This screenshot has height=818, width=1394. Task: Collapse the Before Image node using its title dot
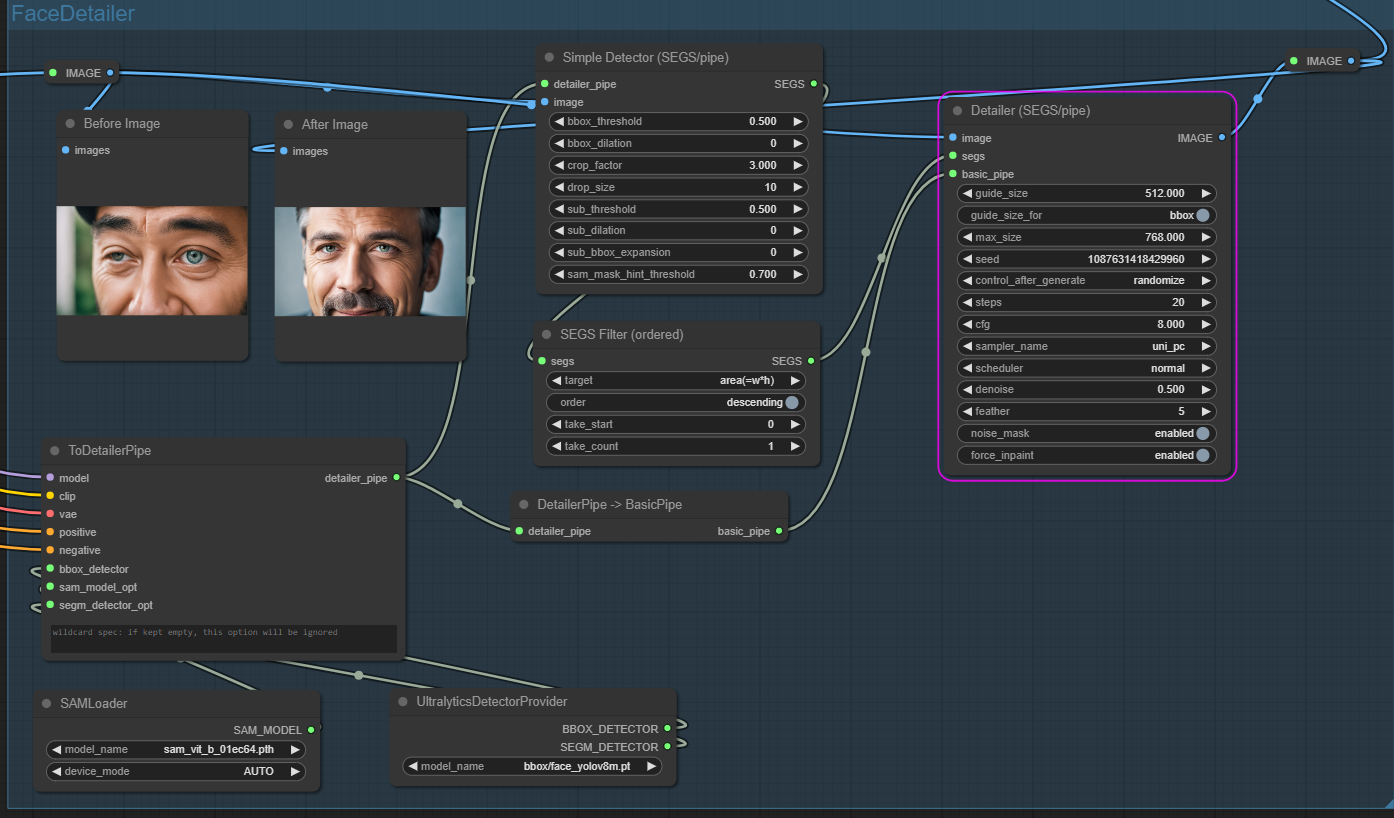(x=70, y=124)
